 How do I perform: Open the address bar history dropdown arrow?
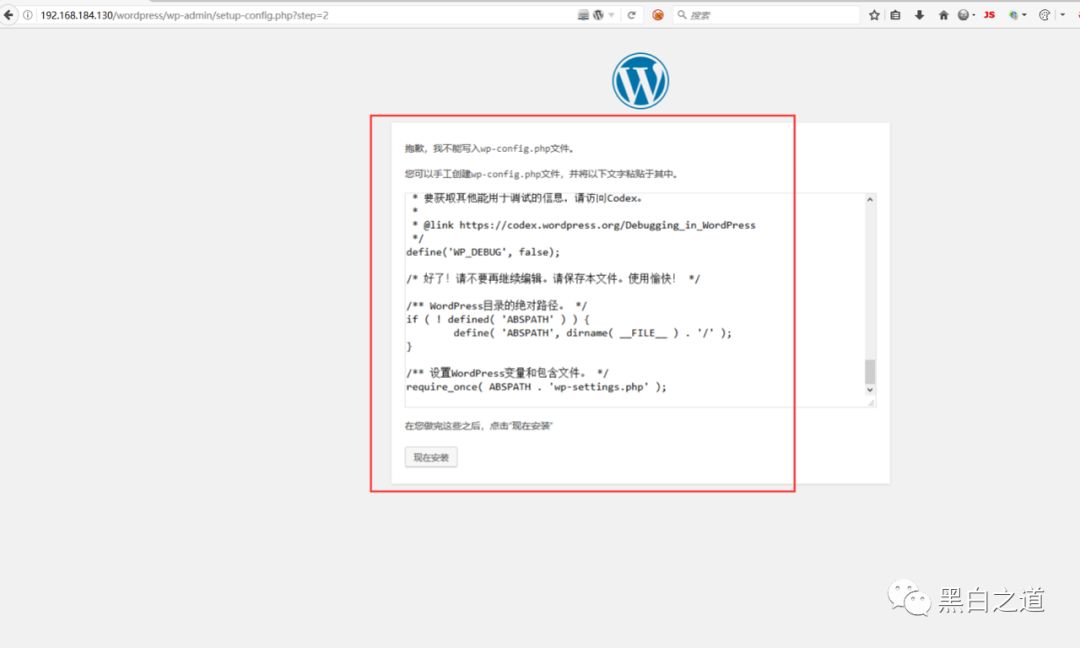click(x=612, y=15)
